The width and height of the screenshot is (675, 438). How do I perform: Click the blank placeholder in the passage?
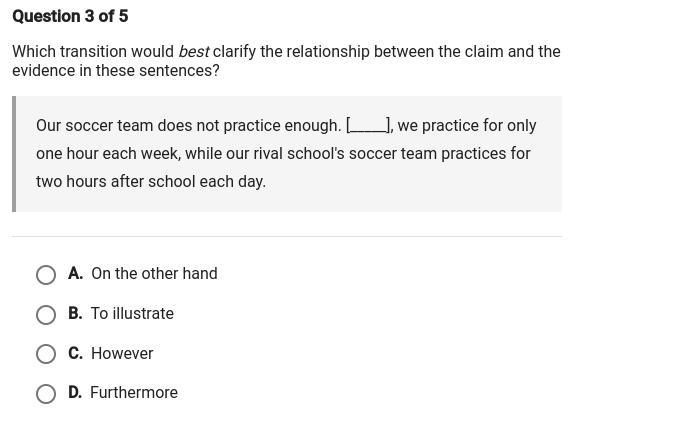(367, 126)
